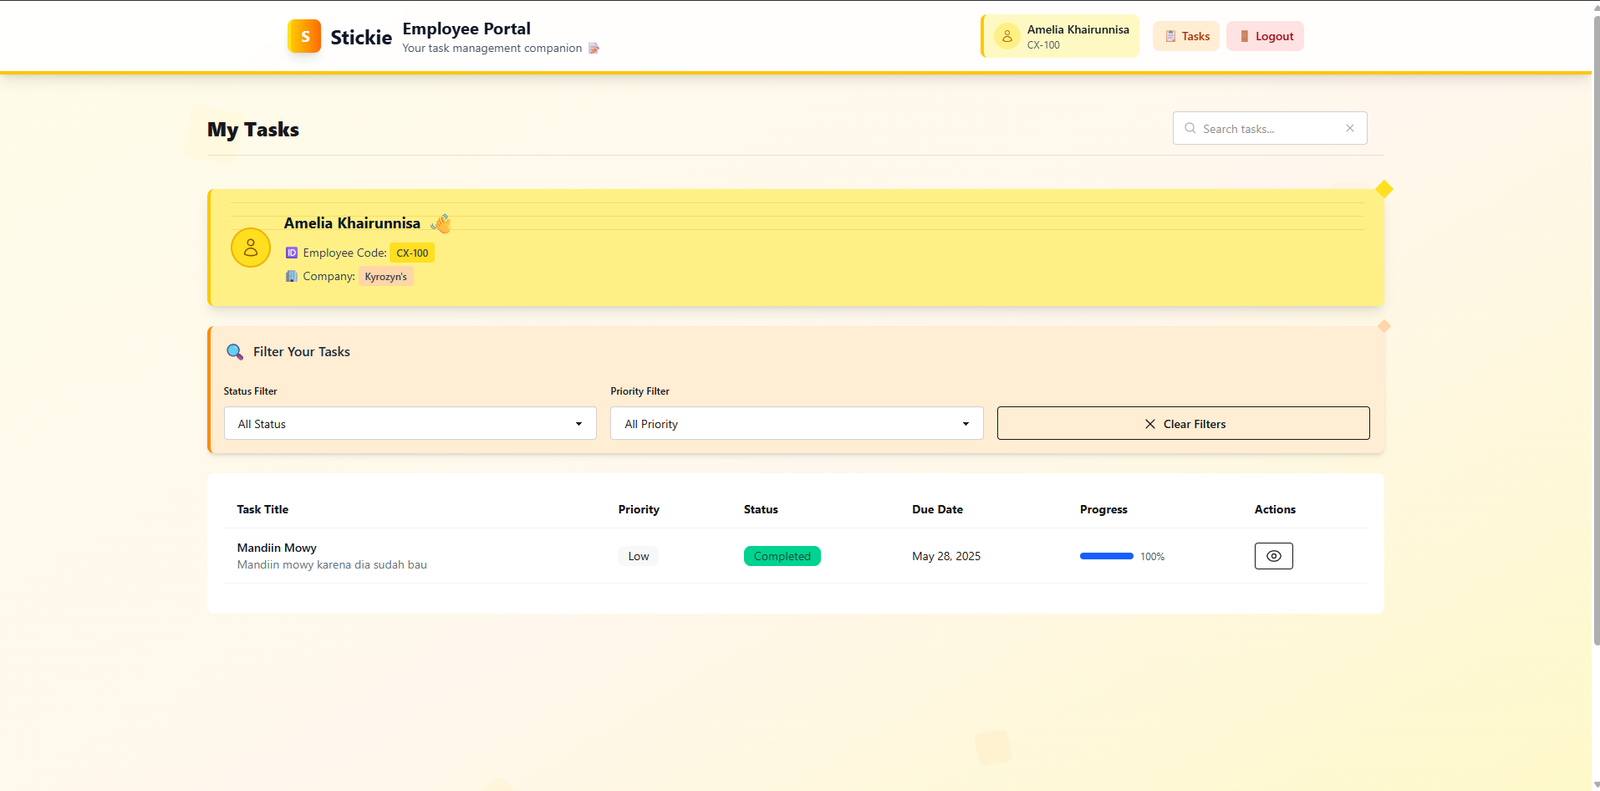This screenshot has width=1600, height=791.
Task: Open the Amelia Khairunnisa CX-100 profile chip
Action: (1060, 36)
